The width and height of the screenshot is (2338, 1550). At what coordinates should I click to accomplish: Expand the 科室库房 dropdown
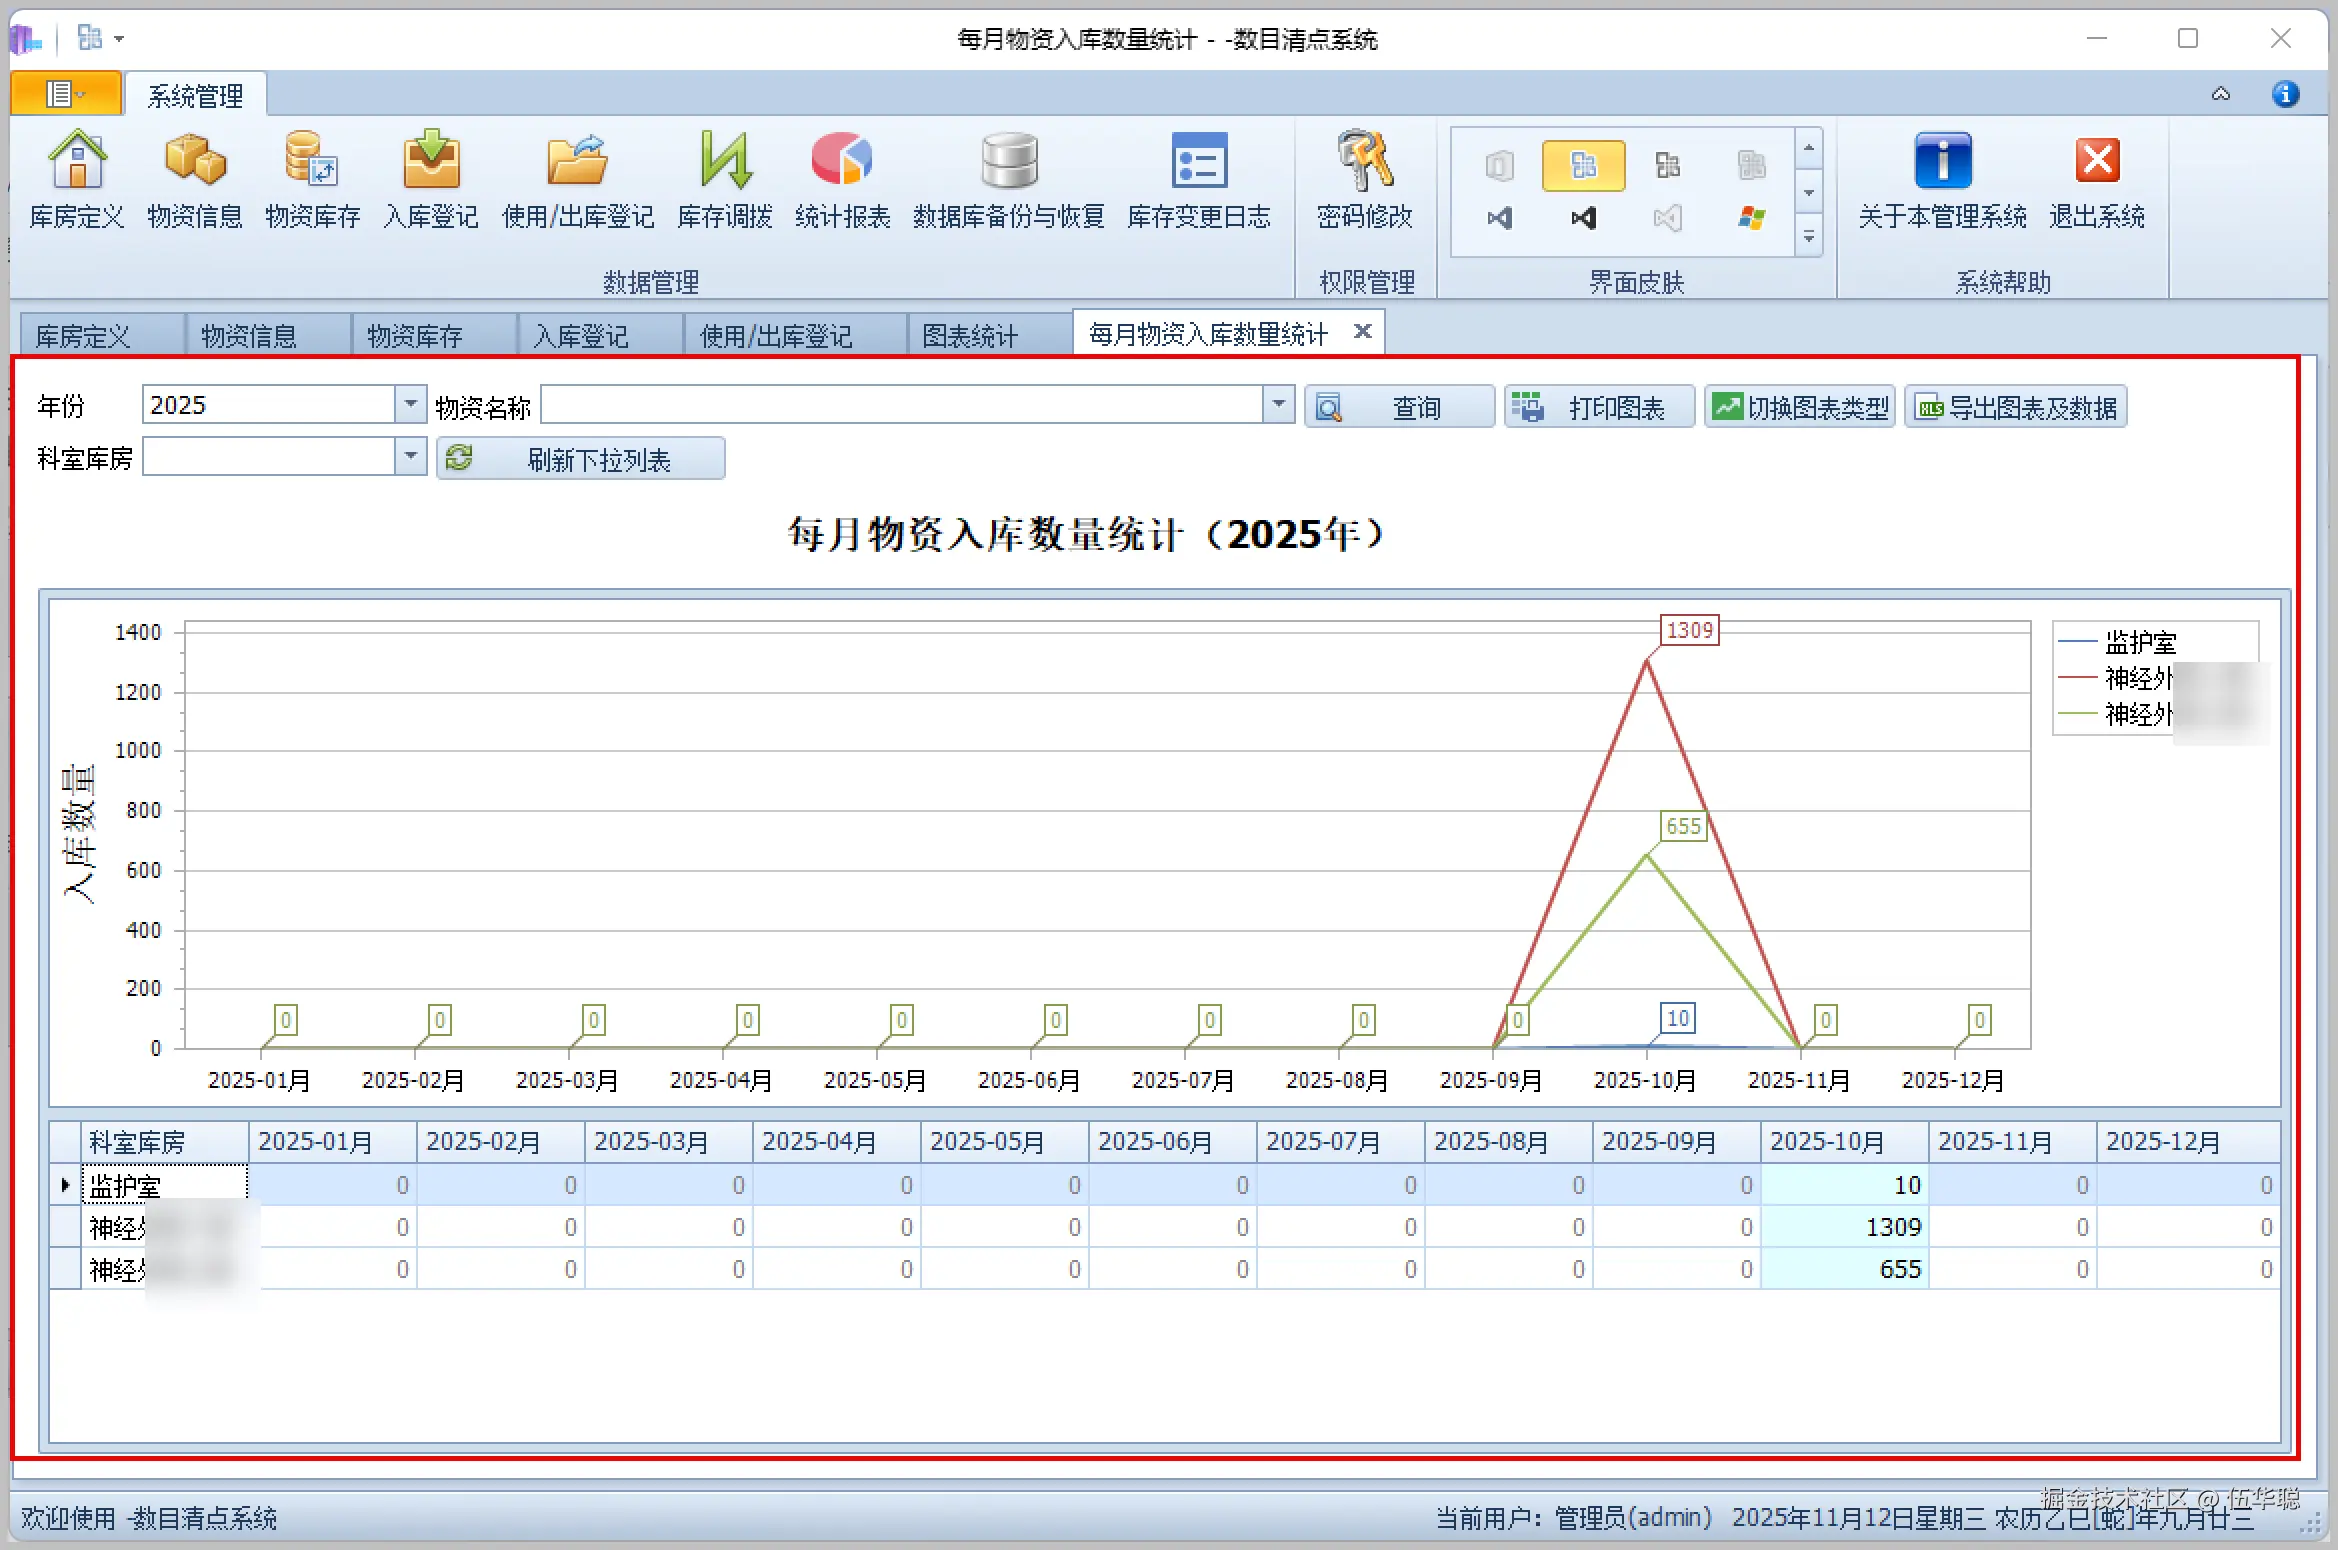click(410, 457)
